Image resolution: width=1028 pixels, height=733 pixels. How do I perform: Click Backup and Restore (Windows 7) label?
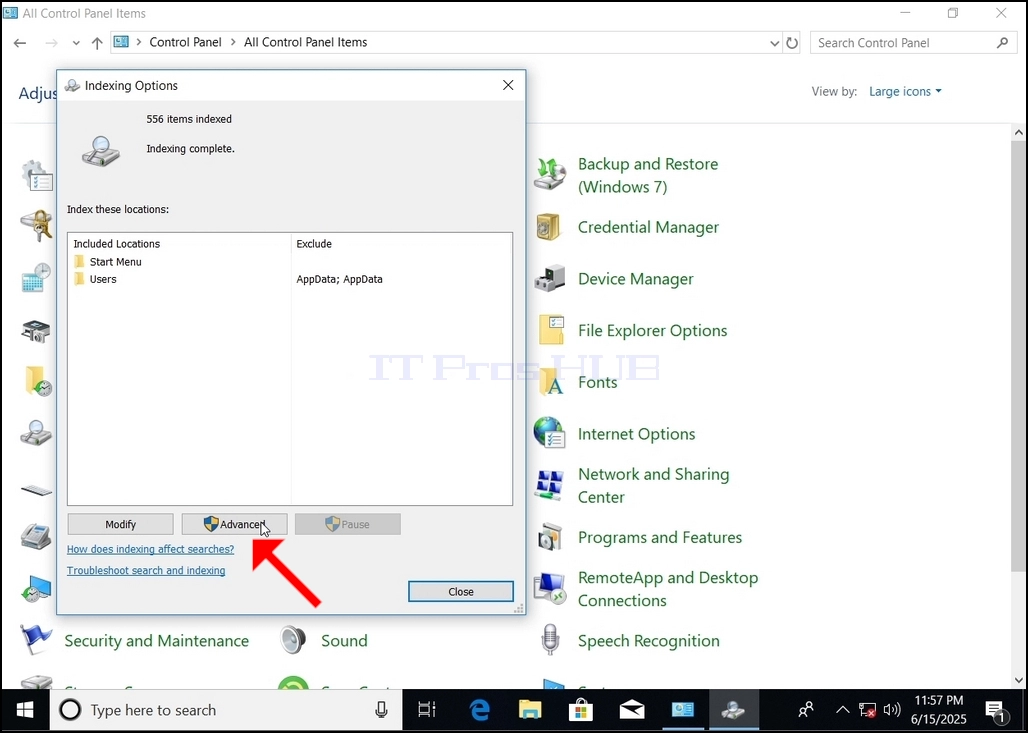(x=648, y=175)
